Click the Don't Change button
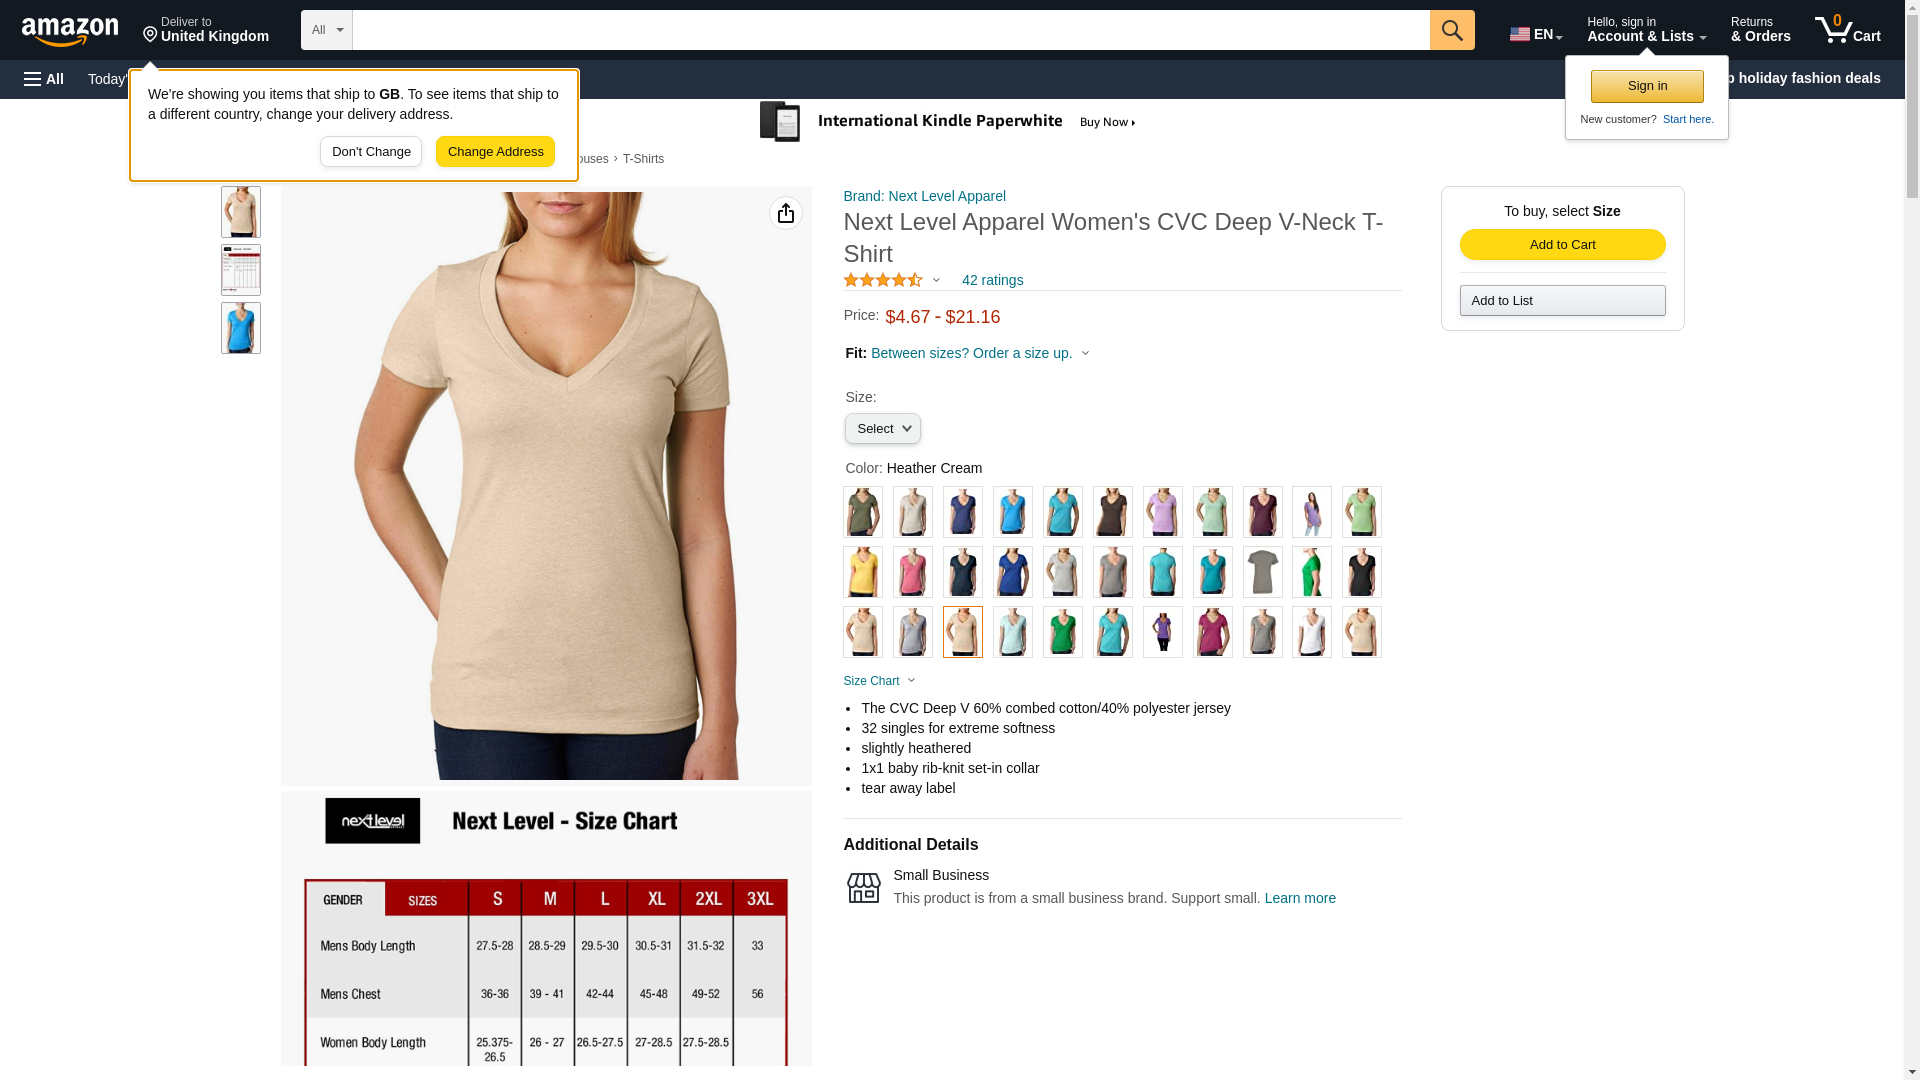 tap(371, 152)
